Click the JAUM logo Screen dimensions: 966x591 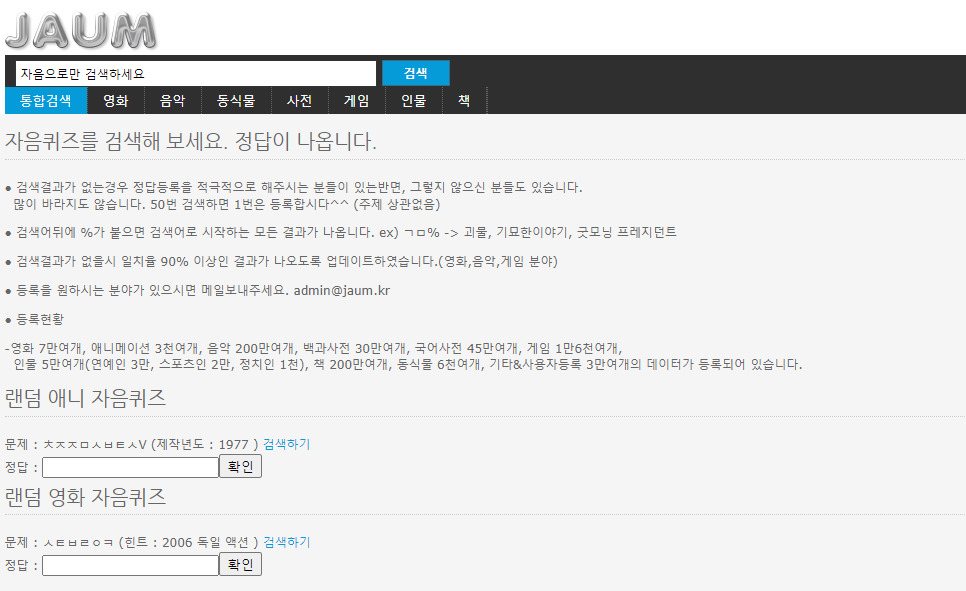pyautogui.click(x=81, y=30)
